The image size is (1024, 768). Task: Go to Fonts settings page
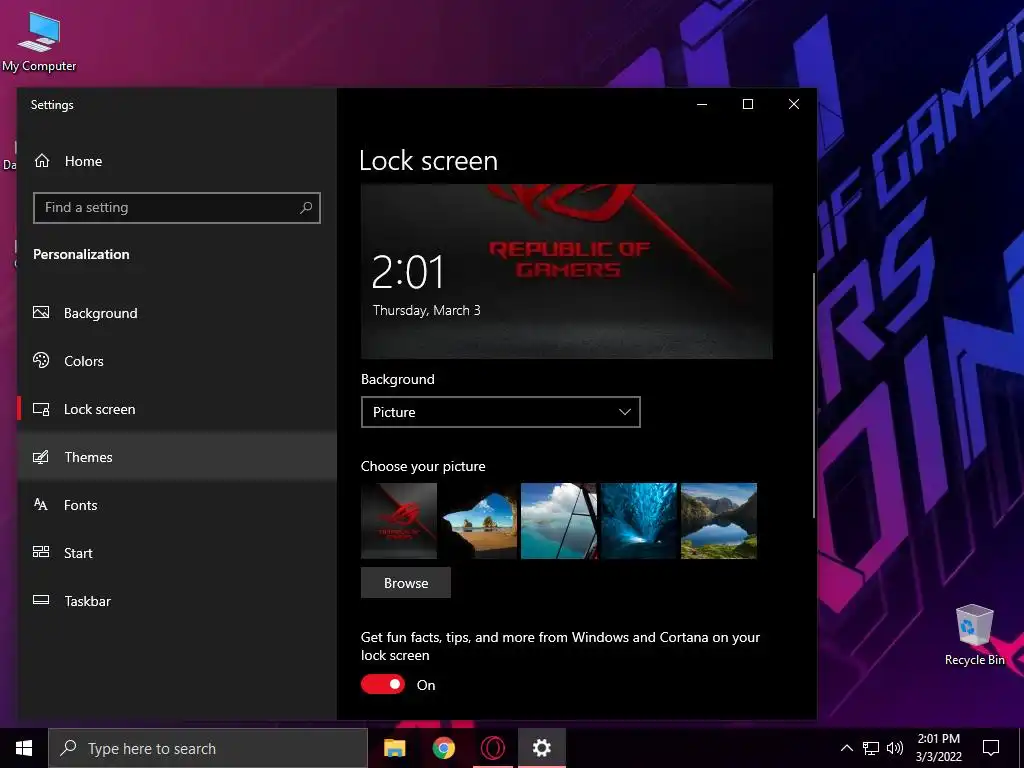[176, 505]
